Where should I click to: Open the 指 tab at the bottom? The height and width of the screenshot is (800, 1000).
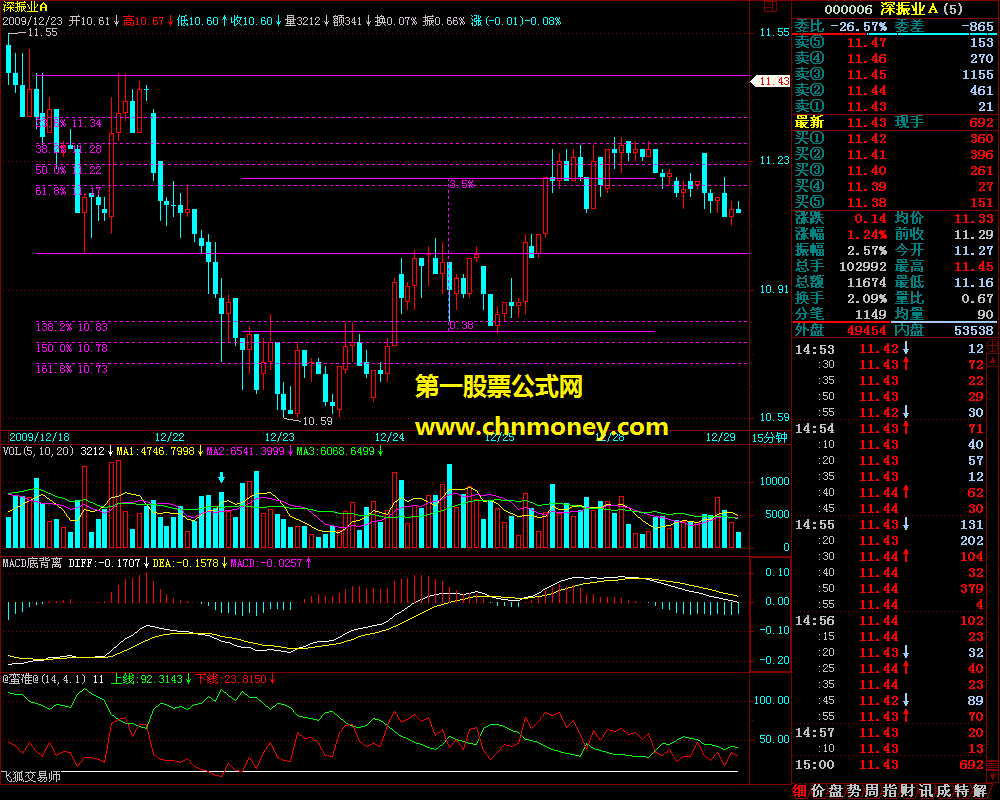(890, 791)
